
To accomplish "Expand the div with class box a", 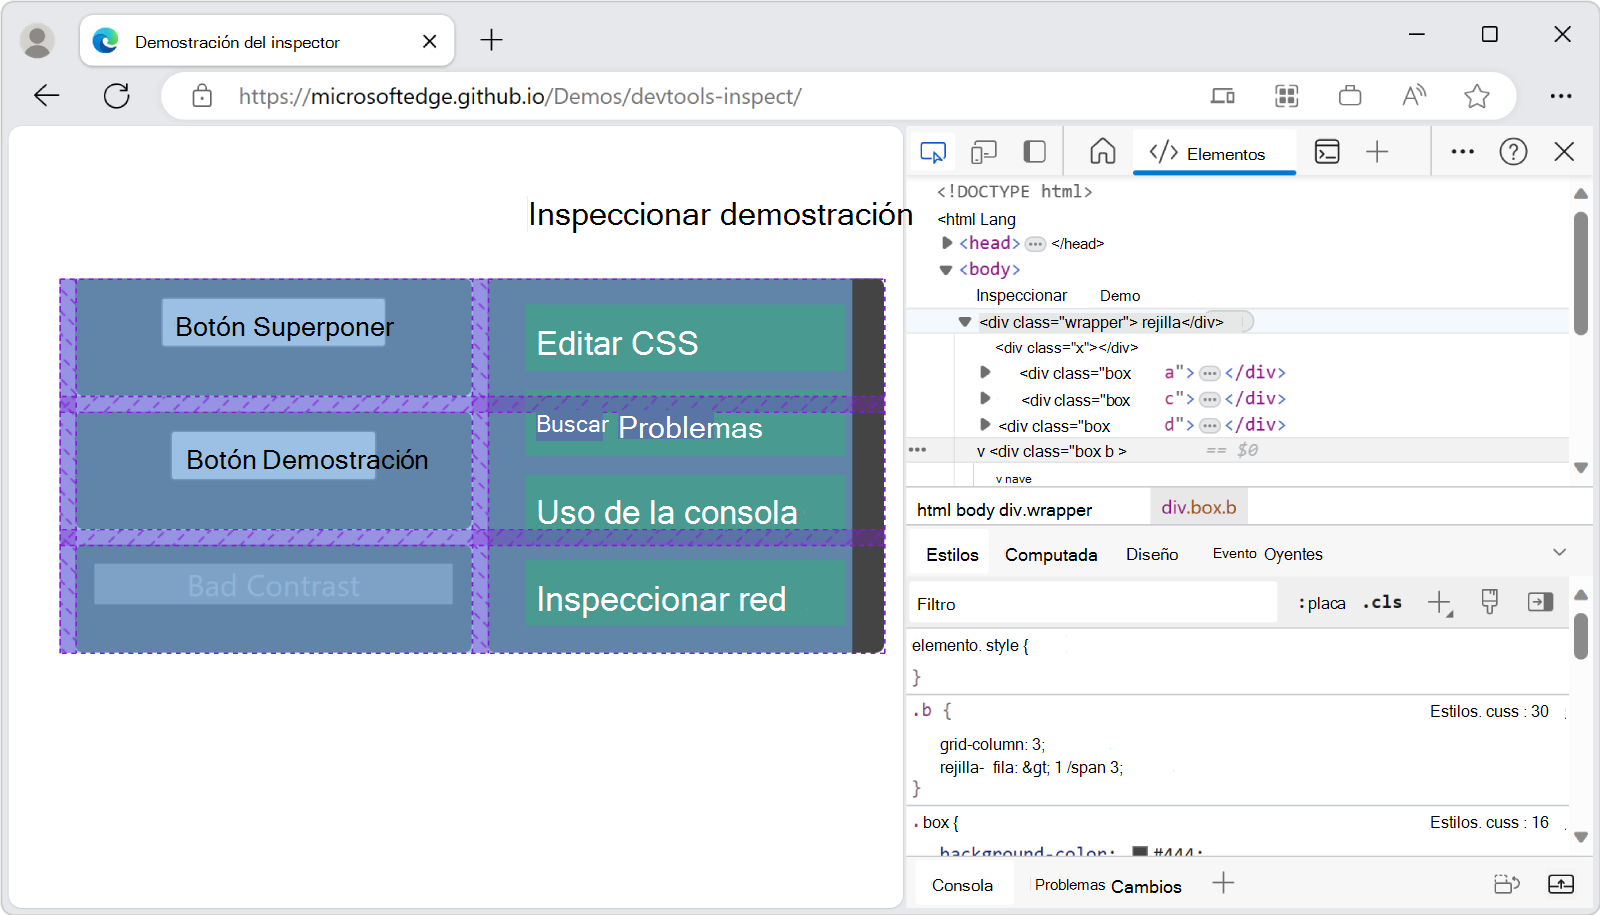I will [x=986, y=371].
